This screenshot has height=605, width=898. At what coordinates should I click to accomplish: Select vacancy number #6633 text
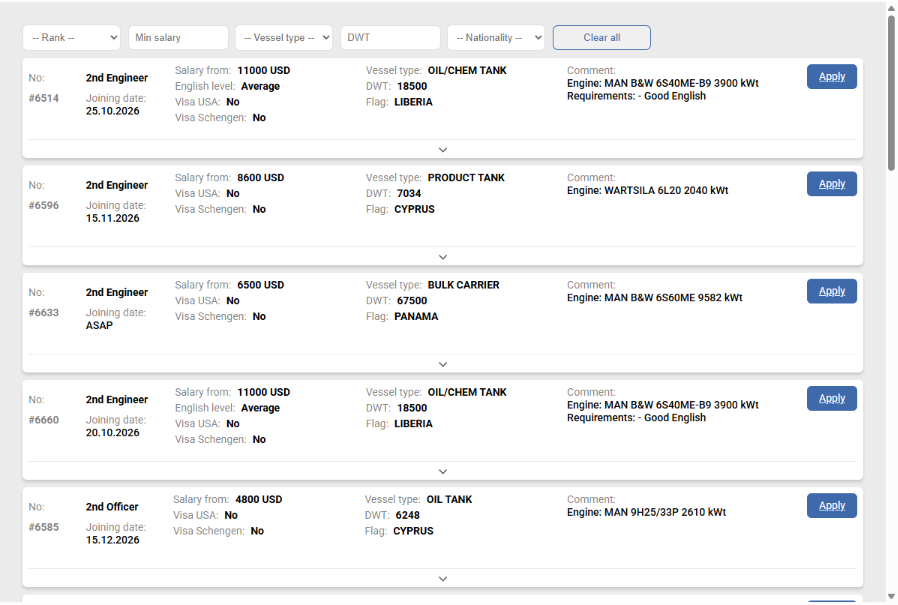pyautogui.click(x=44, y=312)
